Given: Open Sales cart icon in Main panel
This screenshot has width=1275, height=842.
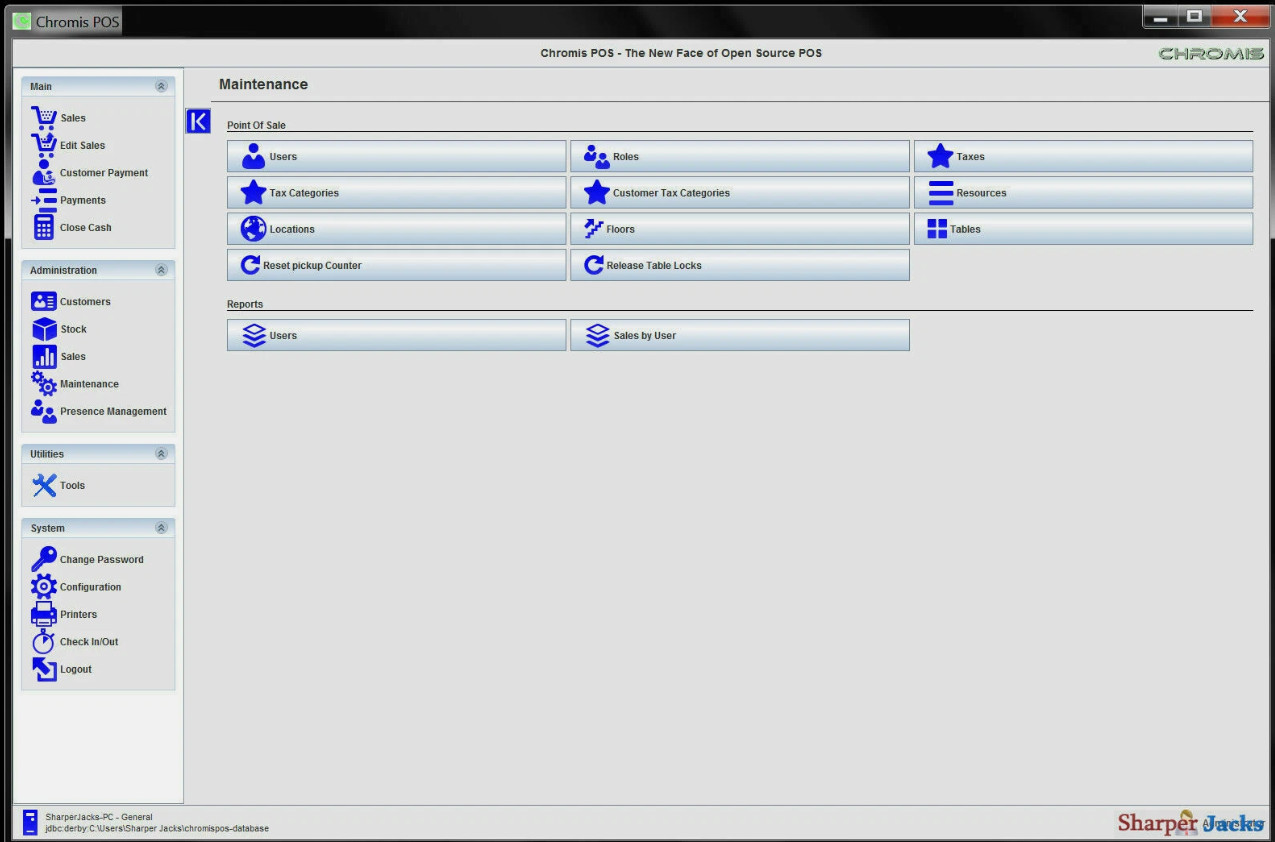Looking at the screenshot, I should coord(44,117).
